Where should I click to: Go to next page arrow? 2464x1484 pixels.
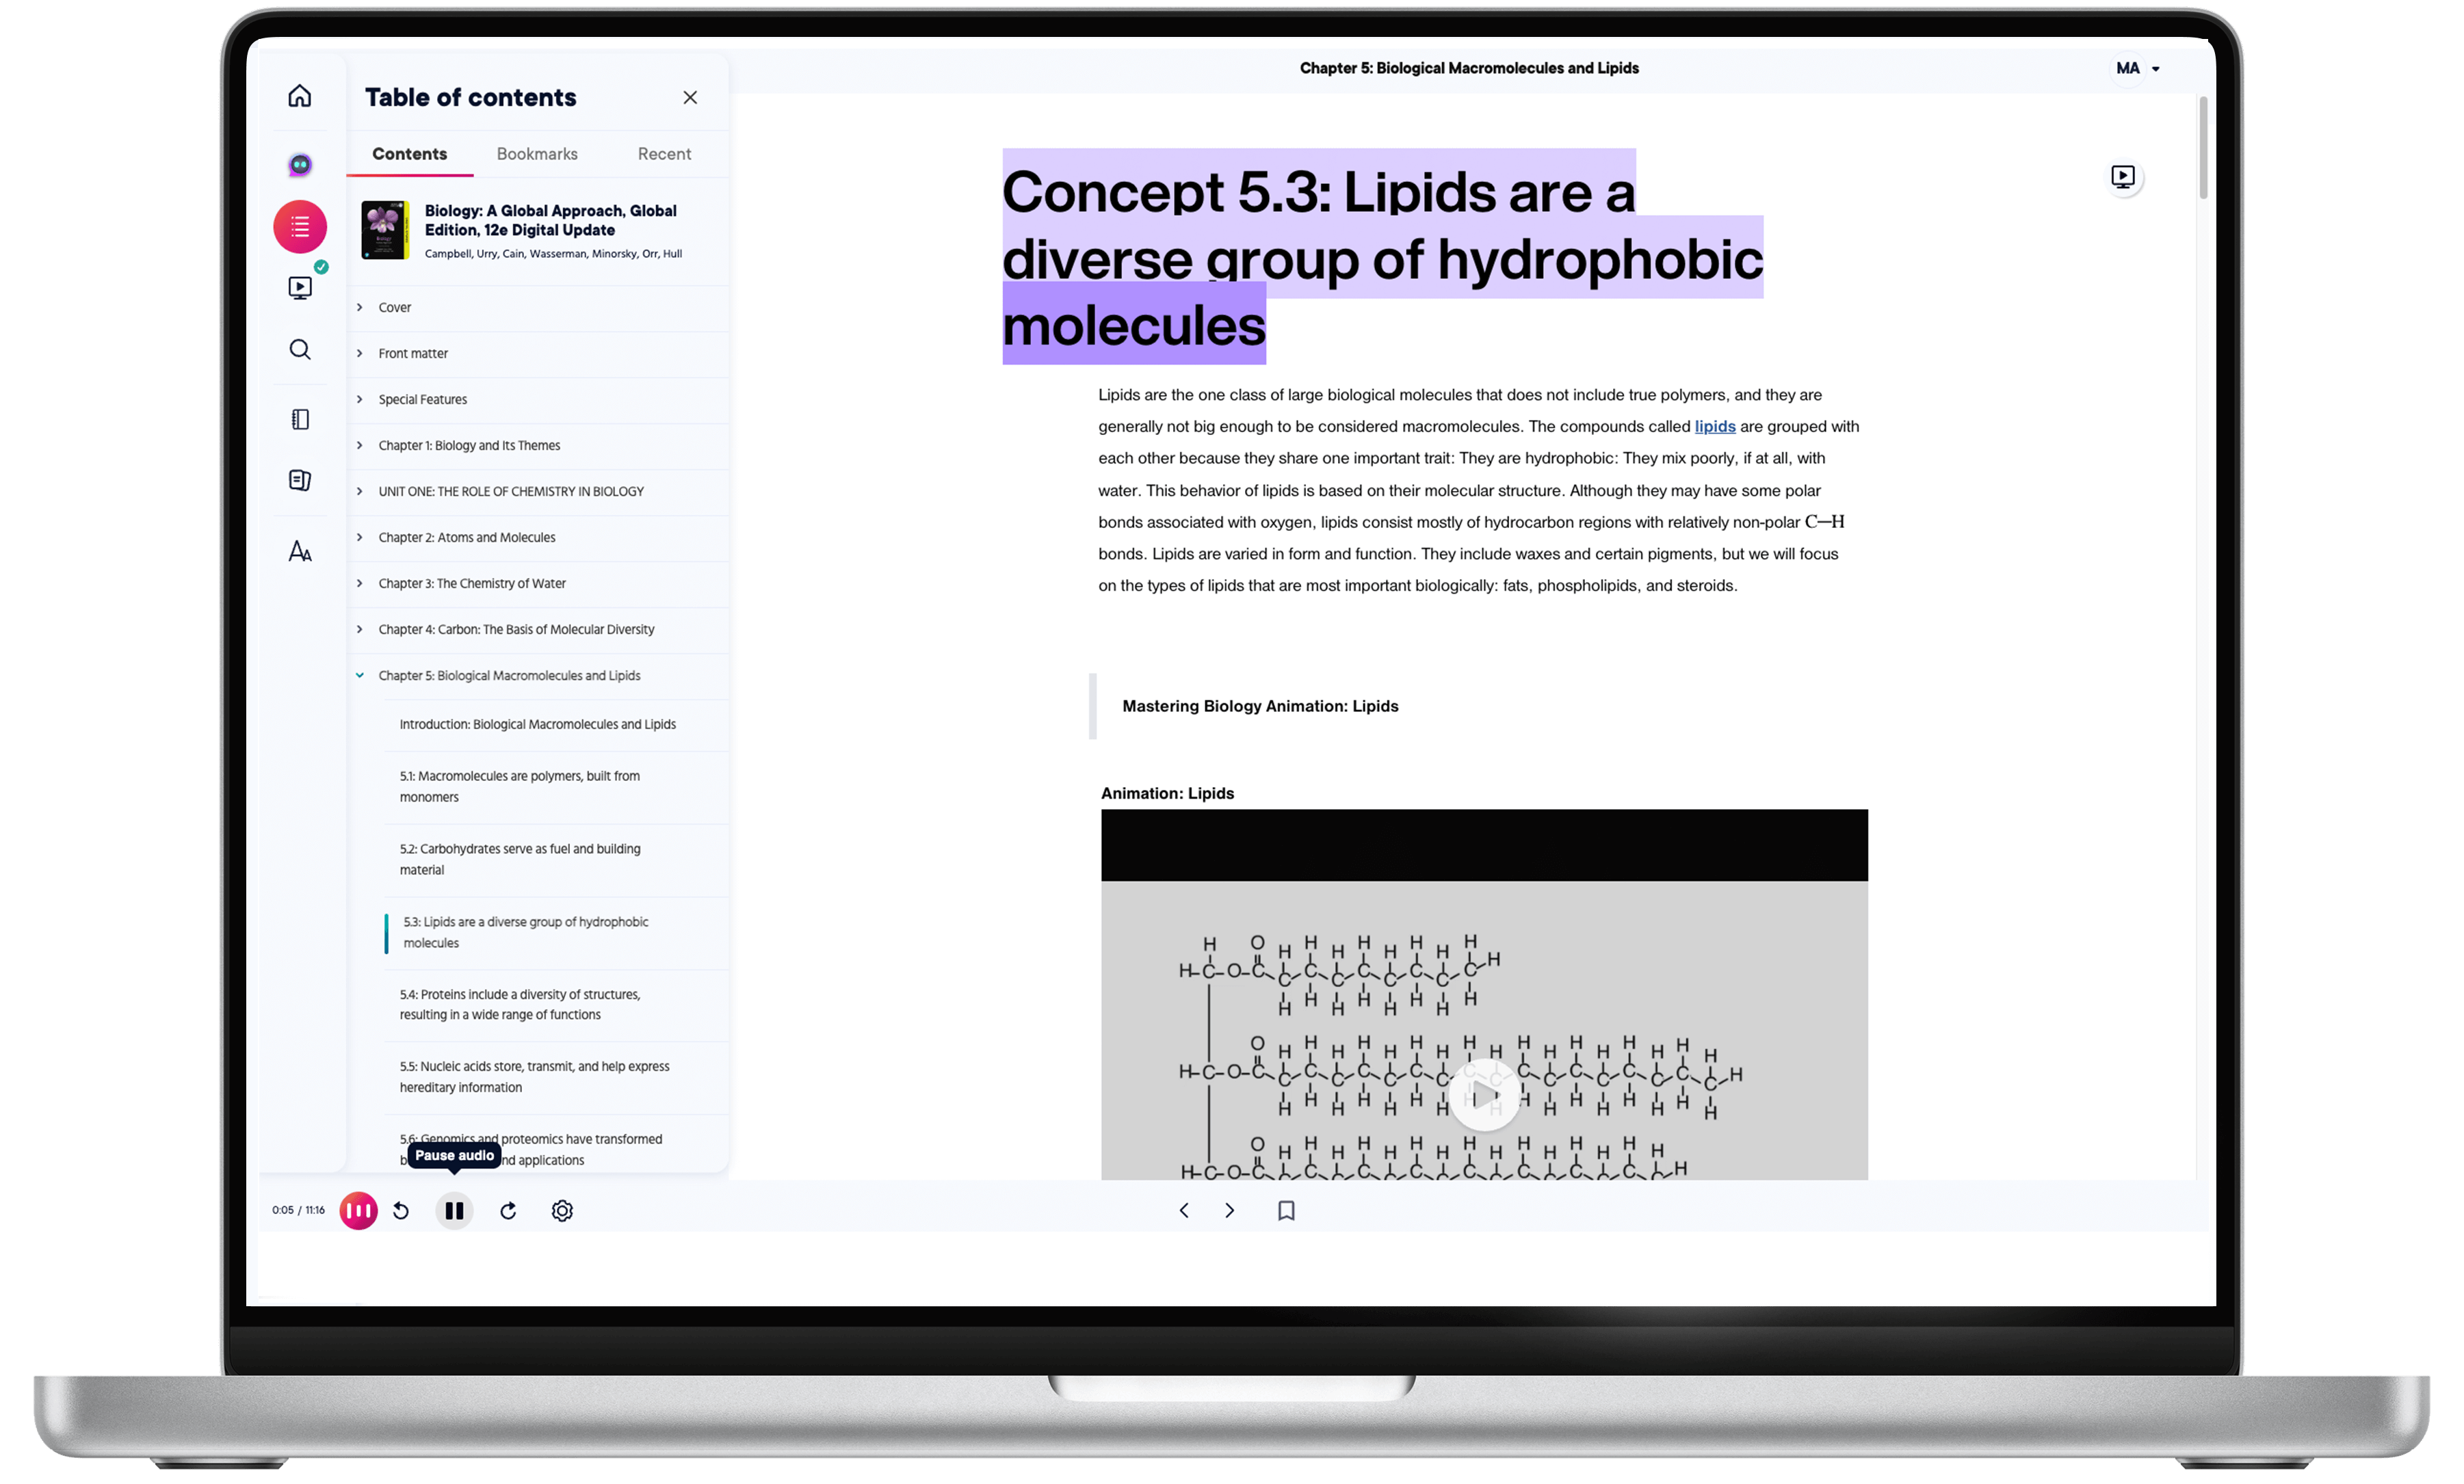click(x=1230, y=1211)
